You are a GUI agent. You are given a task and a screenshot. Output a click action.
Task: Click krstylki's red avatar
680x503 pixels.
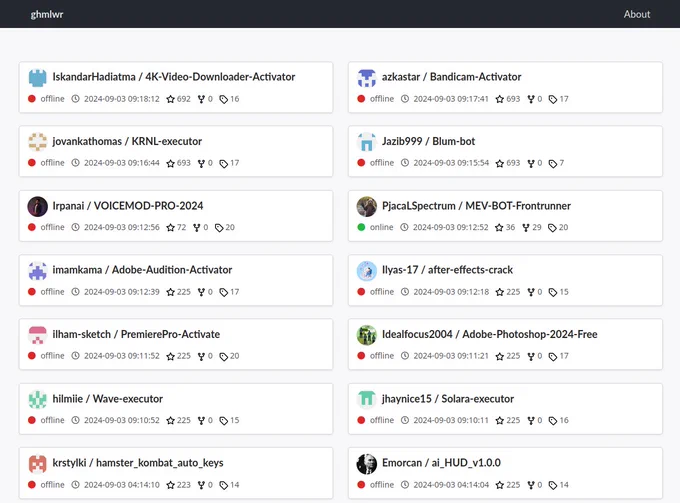click(x=38, y=464)
